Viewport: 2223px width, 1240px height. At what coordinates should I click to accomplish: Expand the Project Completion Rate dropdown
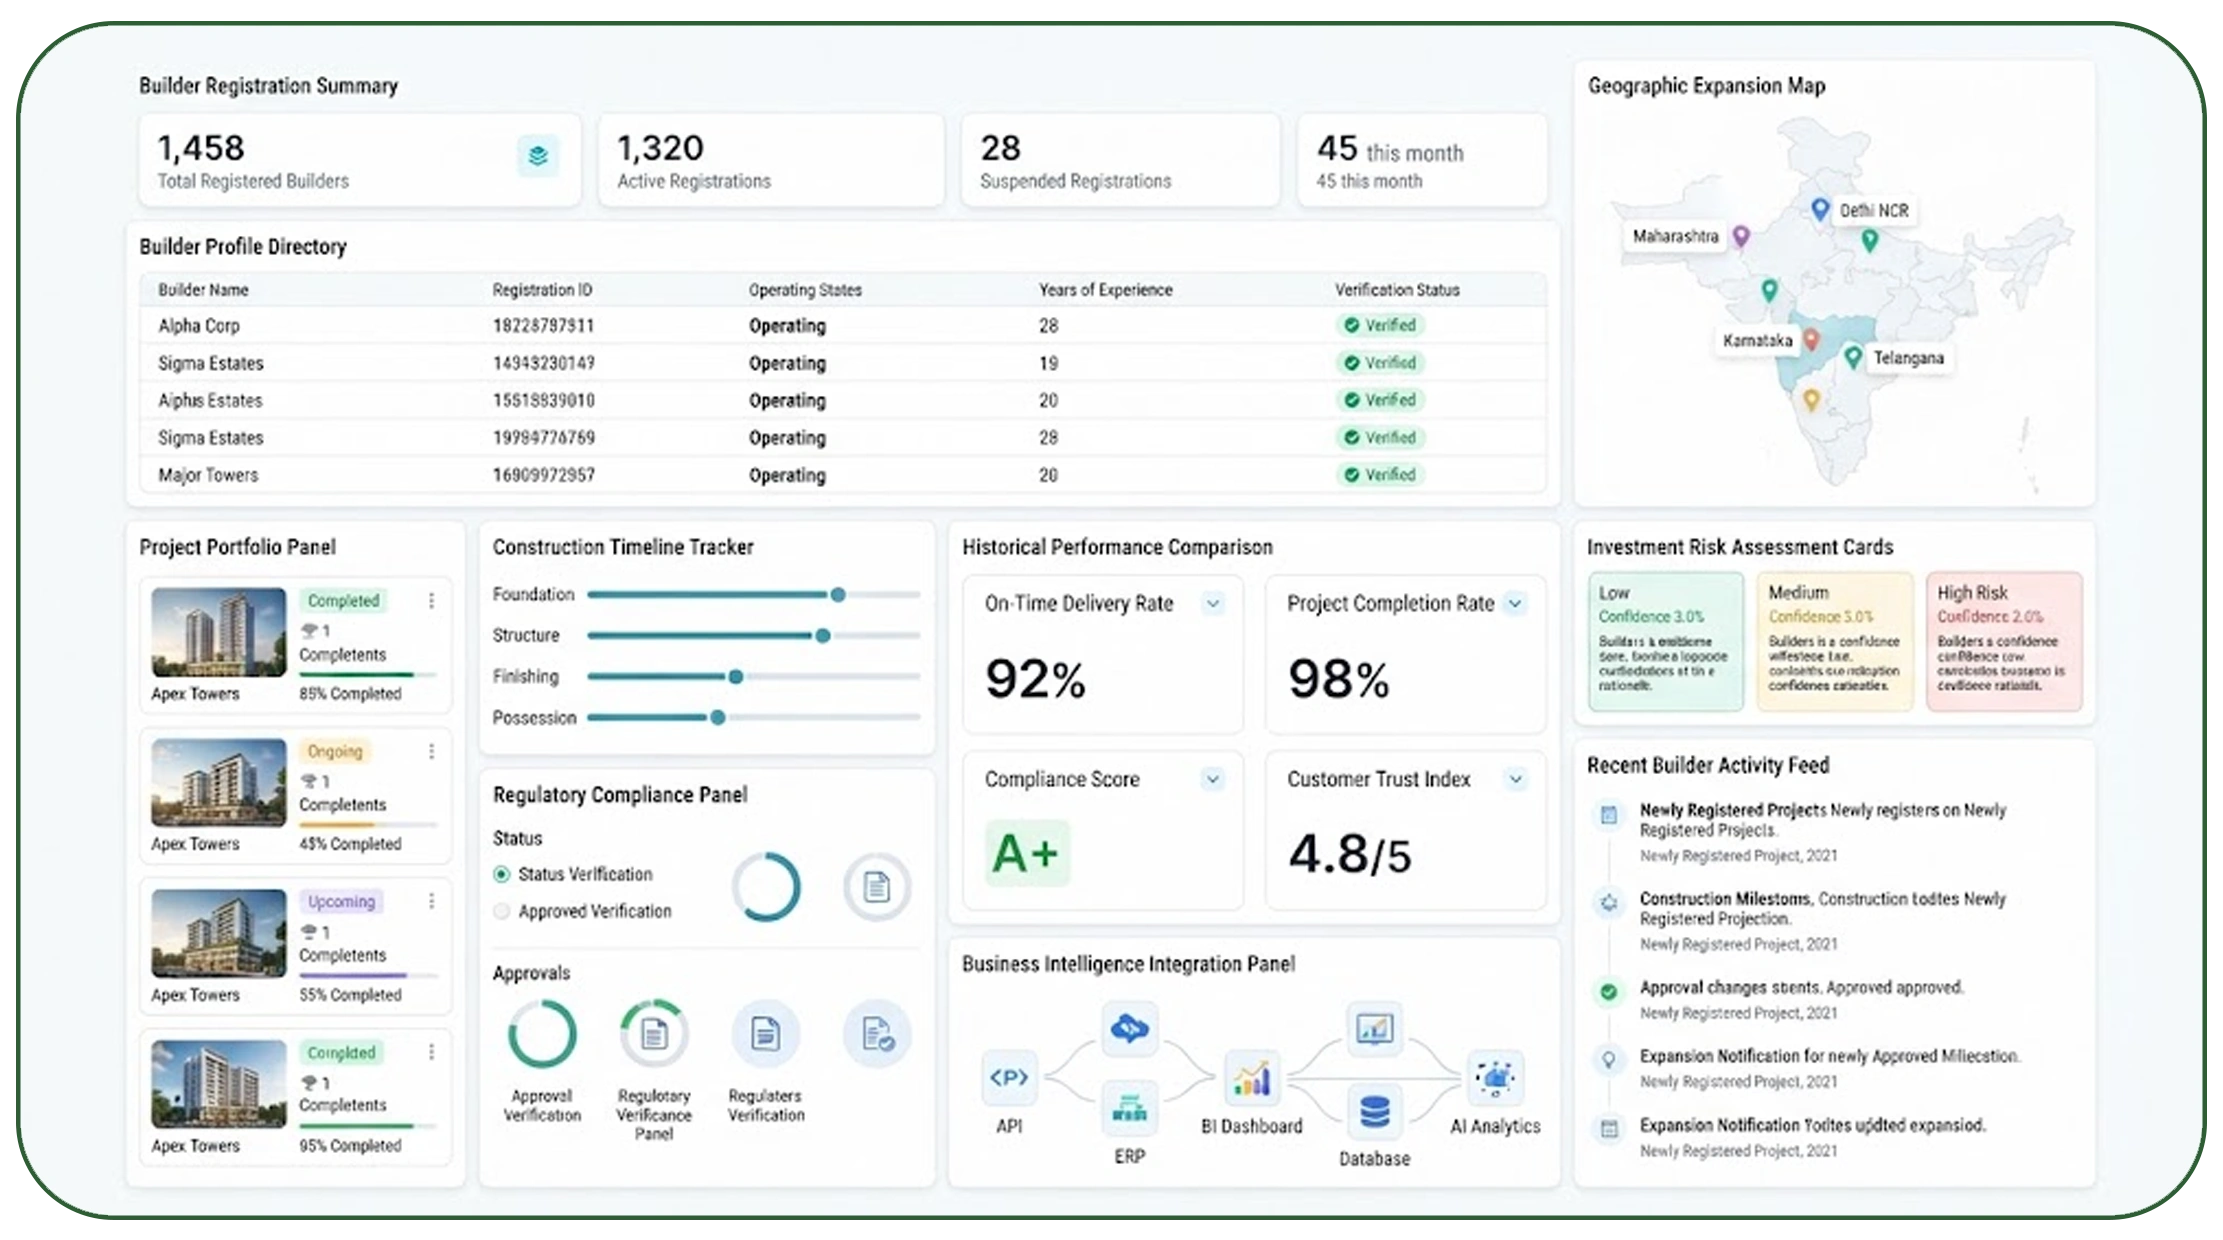pyautogui.click(x=1516, y=603)
